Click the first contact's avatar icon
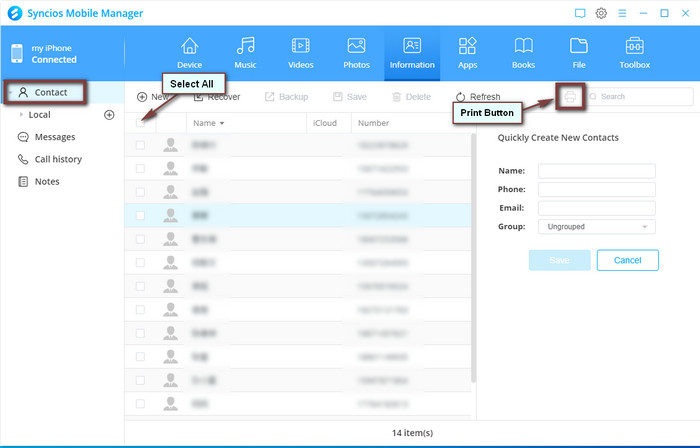 (x=170, y=145)
